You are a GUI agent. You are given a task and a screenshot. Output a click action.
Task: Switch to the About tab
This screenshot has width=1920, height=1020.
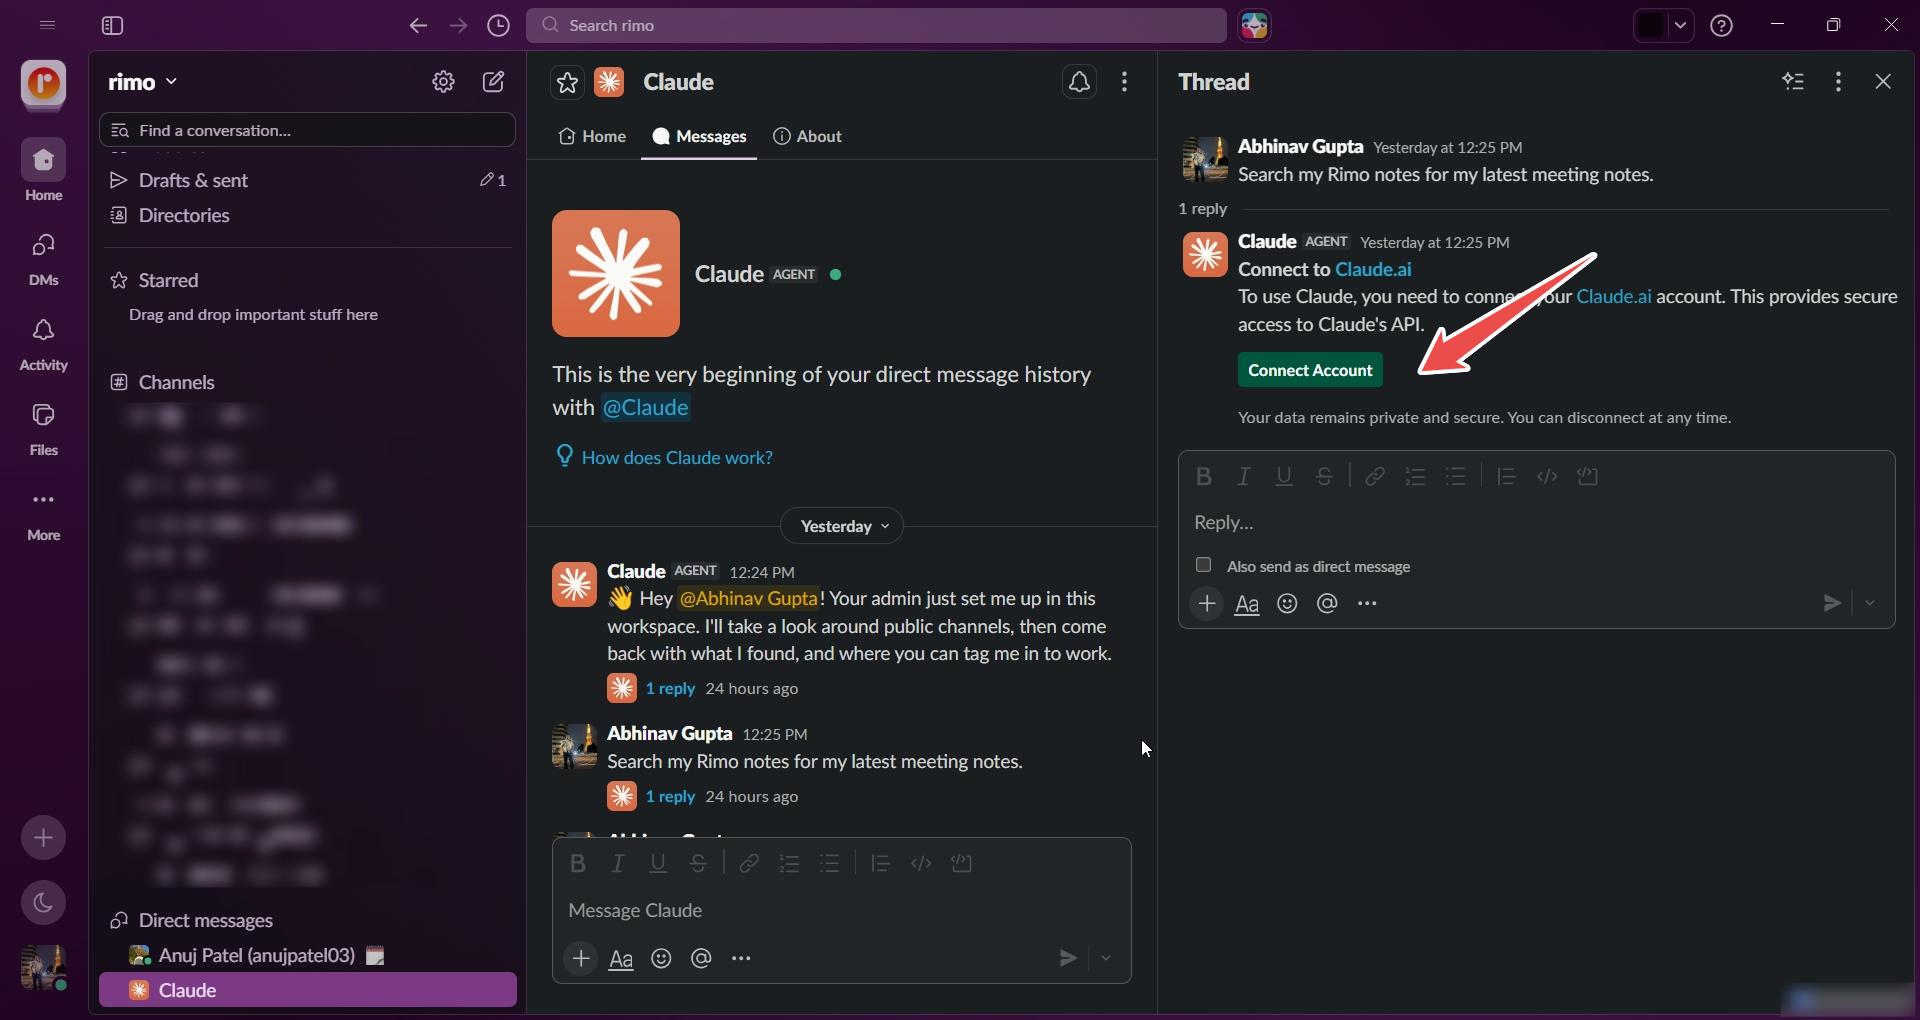point(807,136)
